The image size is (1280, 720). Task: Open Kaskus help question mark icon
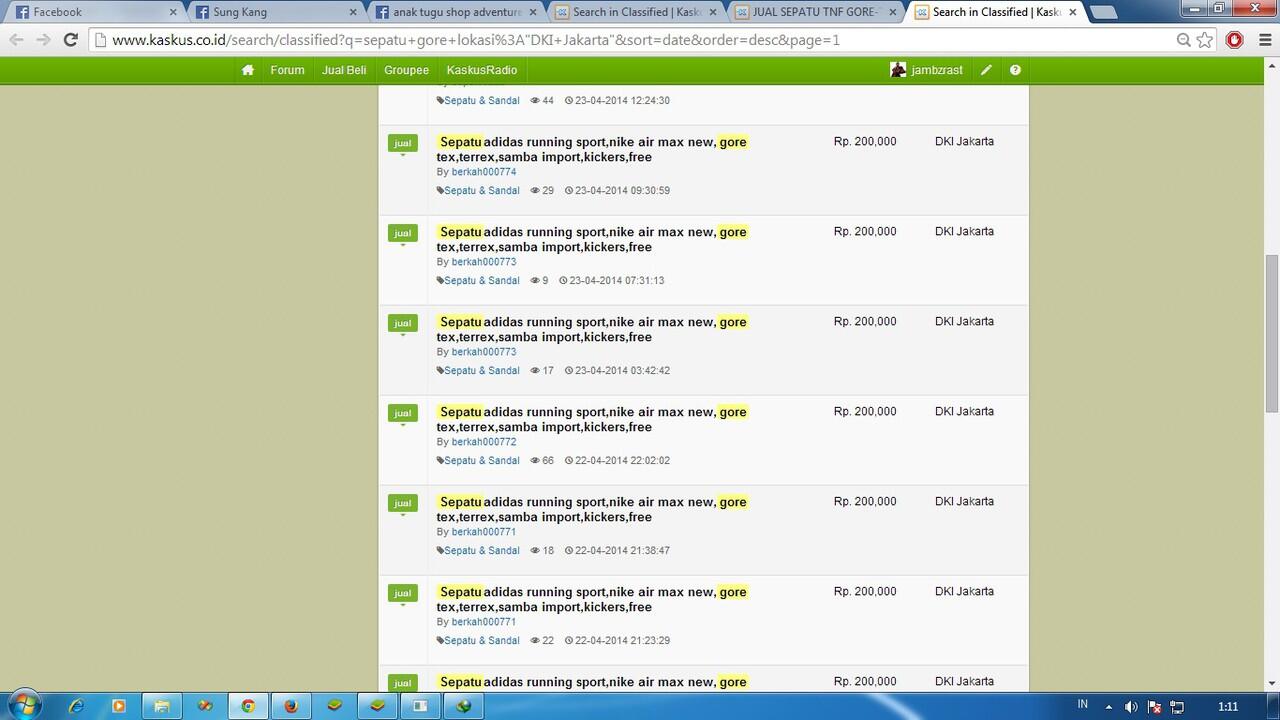click(x=1015, y=70)
